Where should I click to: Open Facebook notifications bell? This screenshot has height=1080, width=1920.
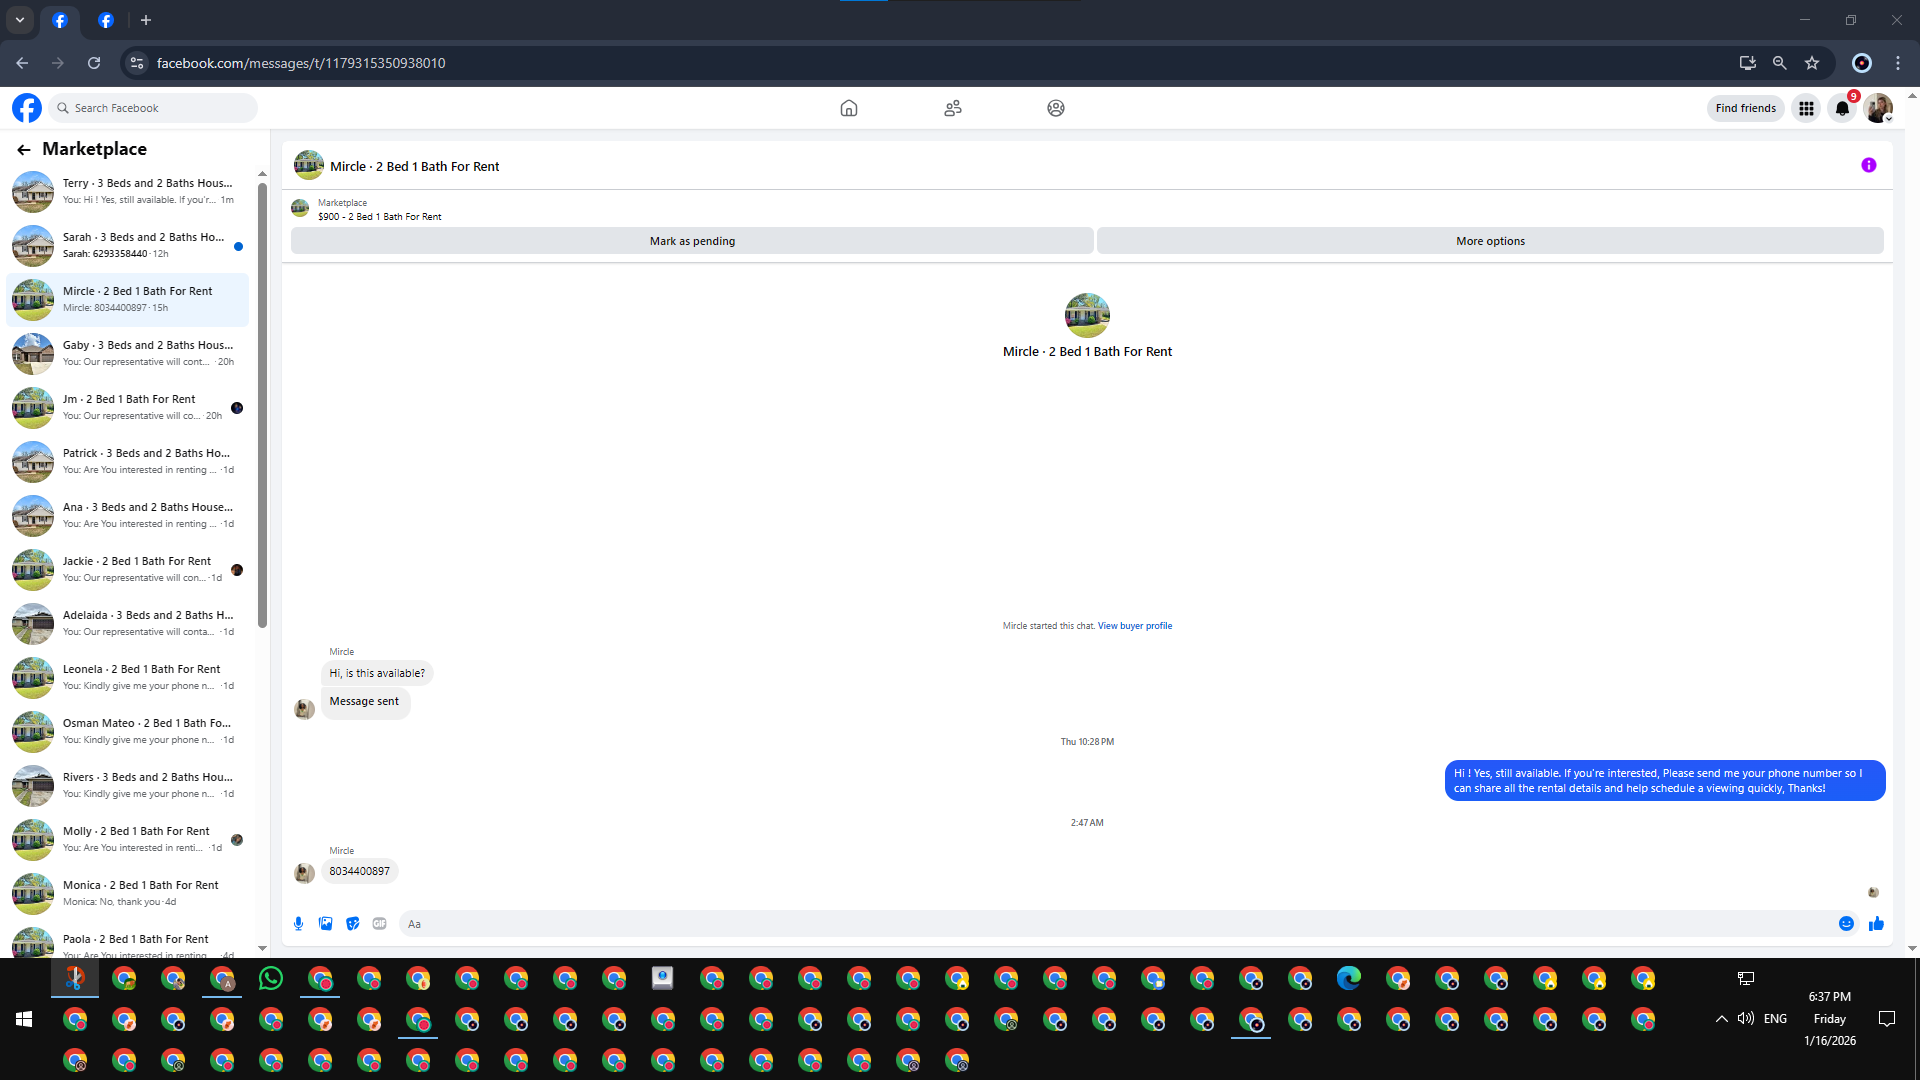[1842, 108]
